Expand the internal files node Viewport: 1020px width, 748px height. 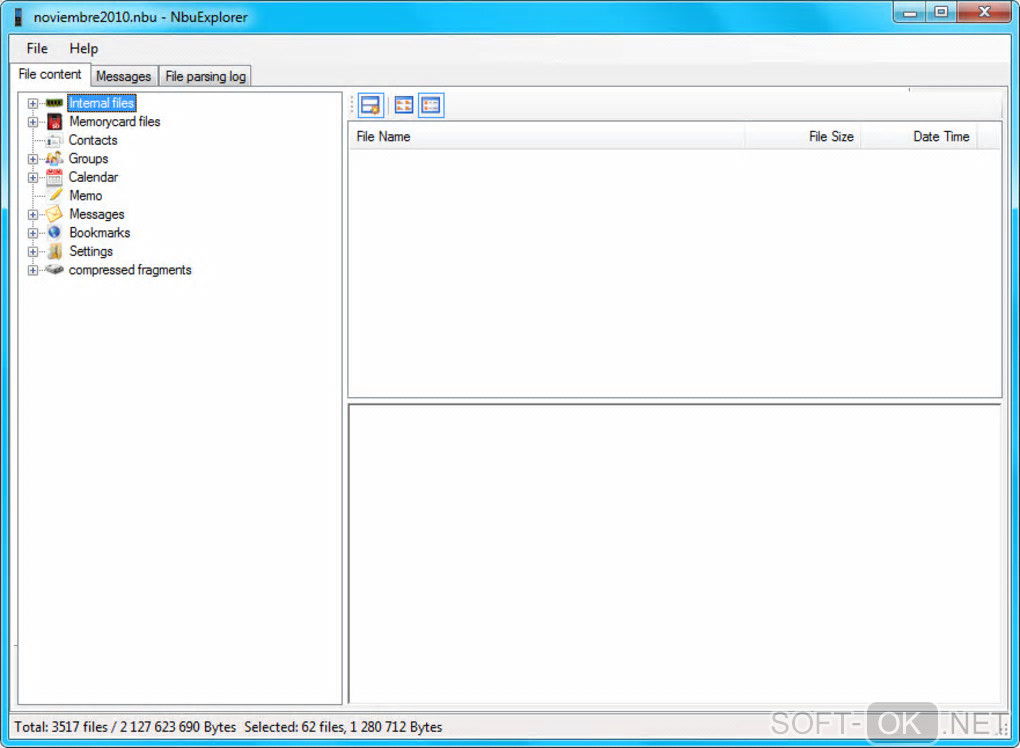pyautogui.click(x=33, y=103)
